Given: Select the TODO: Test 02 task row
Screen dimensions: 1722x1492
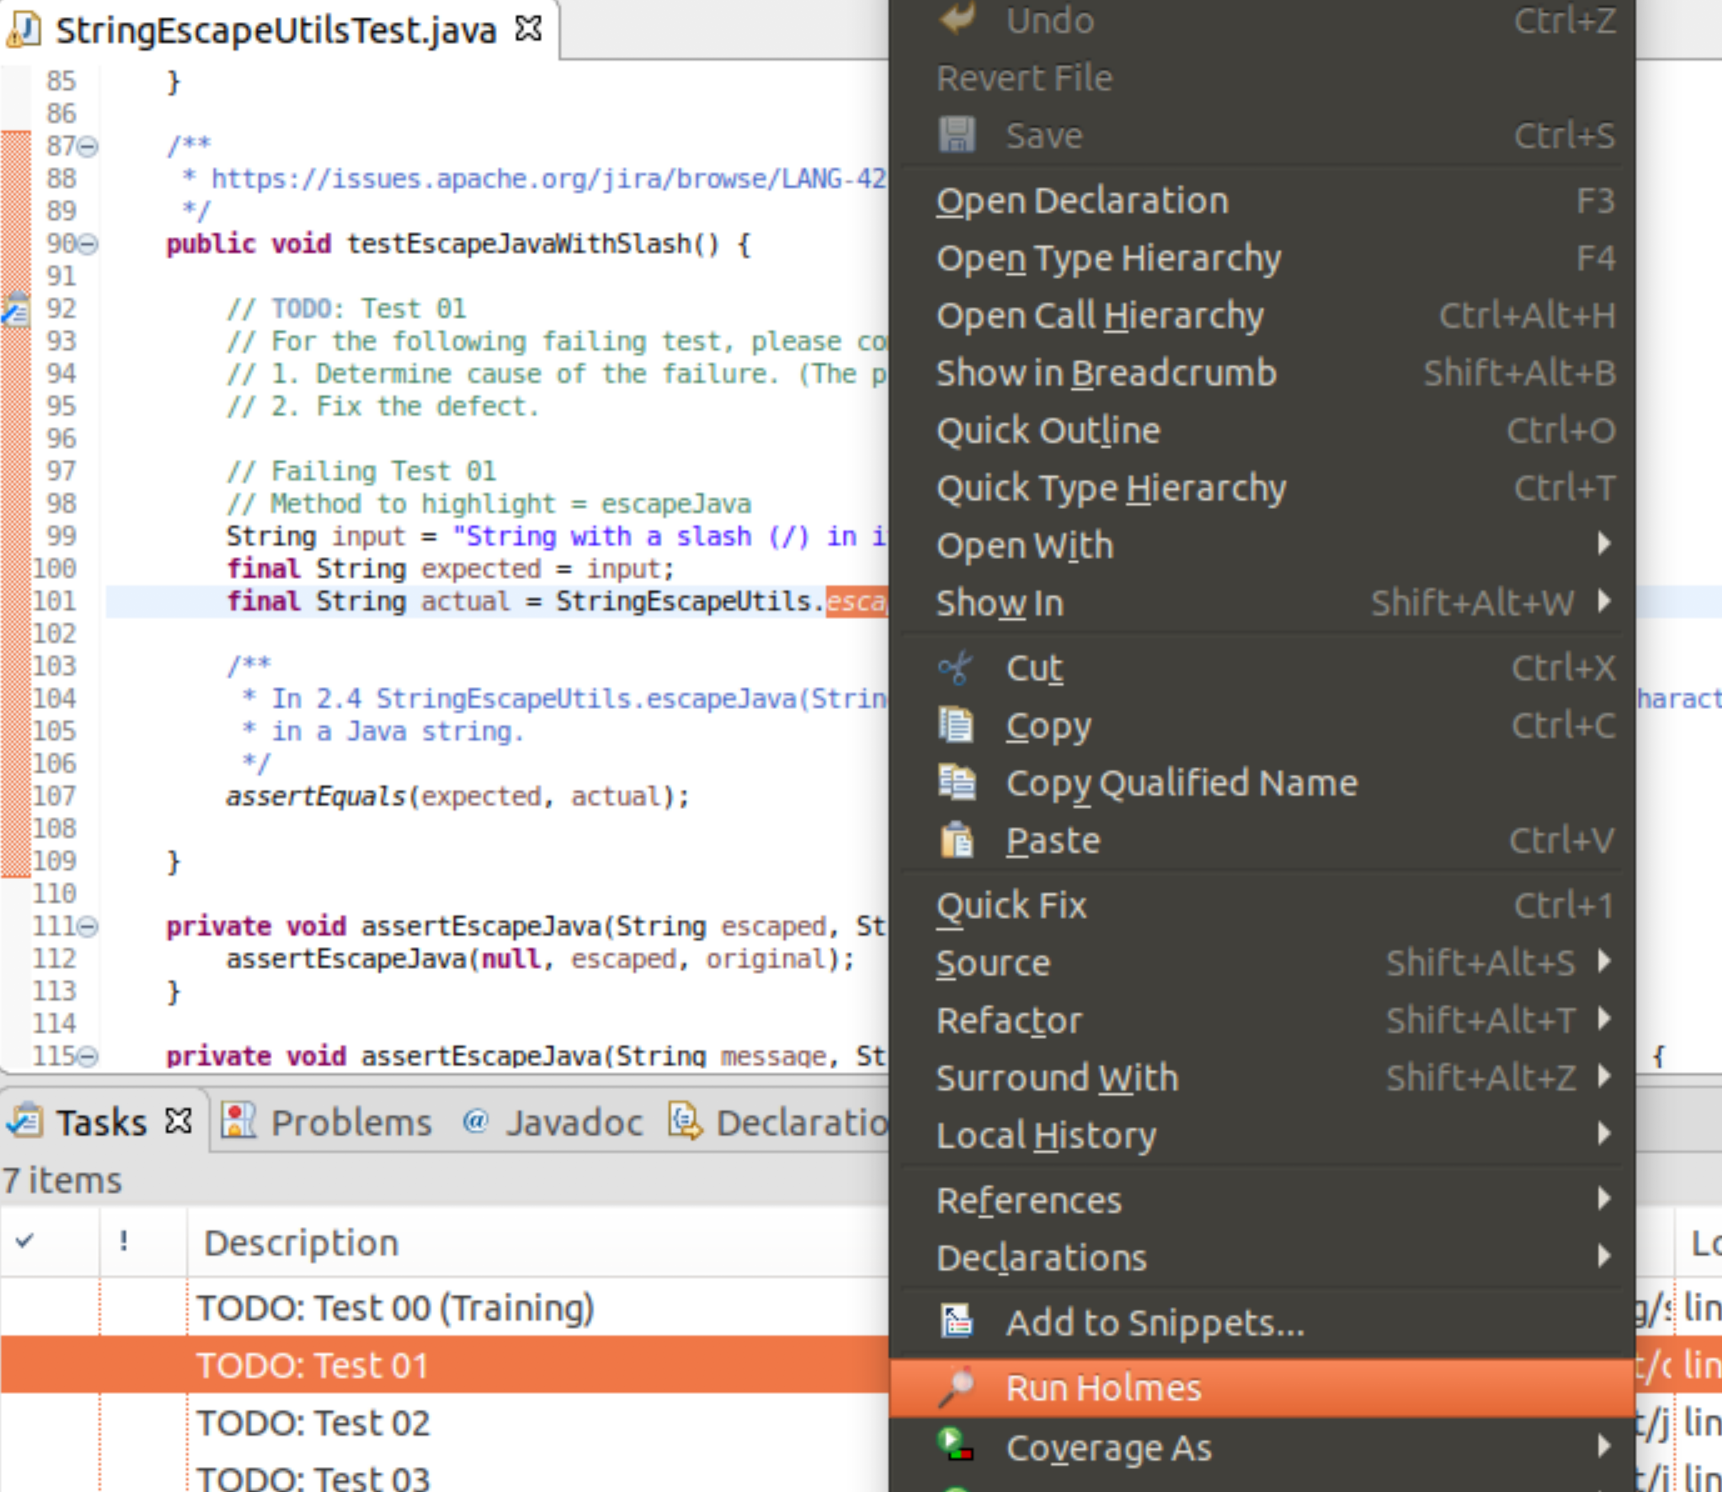Looking at the screenshot, I should pos(313,1423).
